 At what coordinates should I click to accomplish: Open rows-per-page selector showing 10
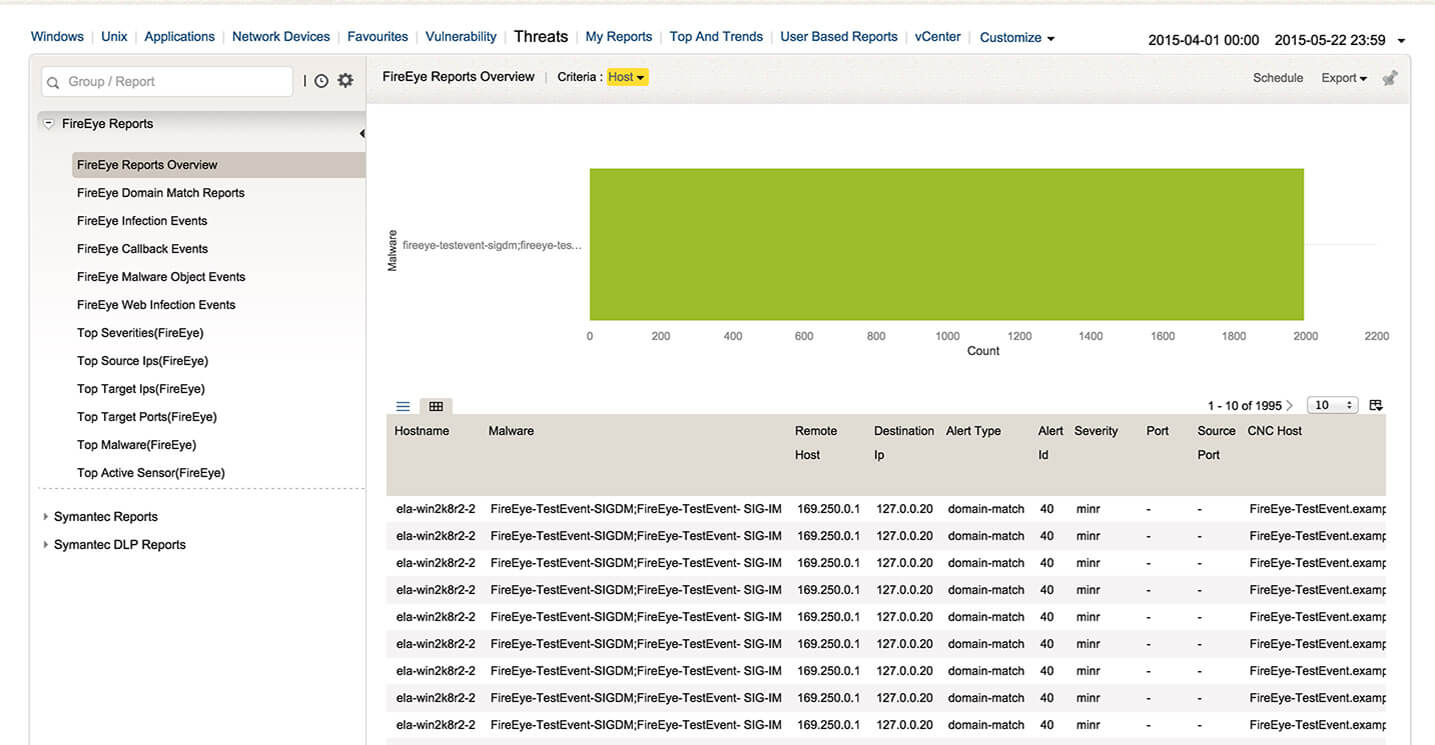click(x=1332, y=405)
